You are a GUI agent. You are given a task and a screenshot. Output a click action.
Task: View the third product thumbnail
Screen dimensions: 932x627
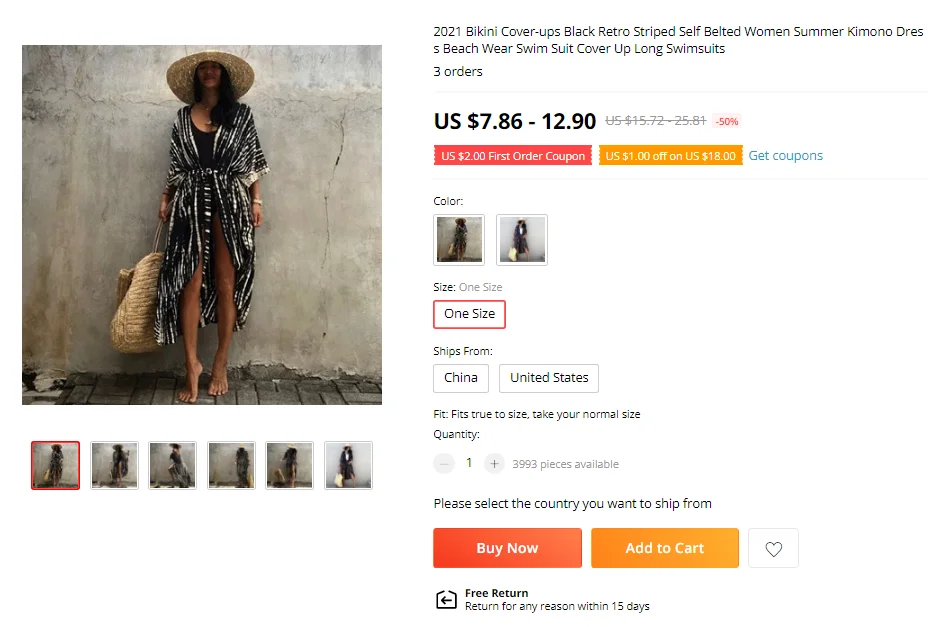[172, 465]
